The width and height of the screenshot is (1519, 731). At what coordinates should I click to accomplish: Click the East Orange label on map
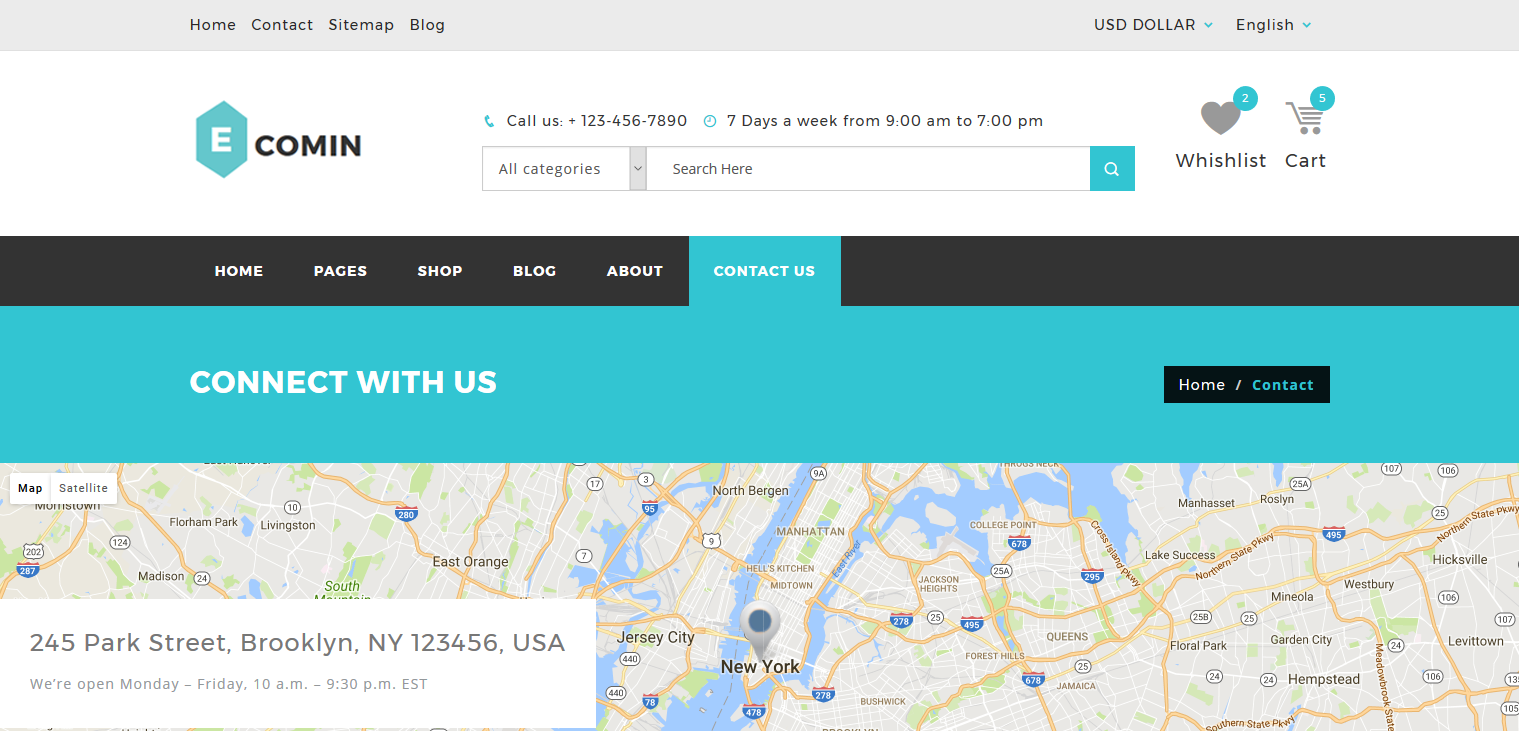click(470, 562)
